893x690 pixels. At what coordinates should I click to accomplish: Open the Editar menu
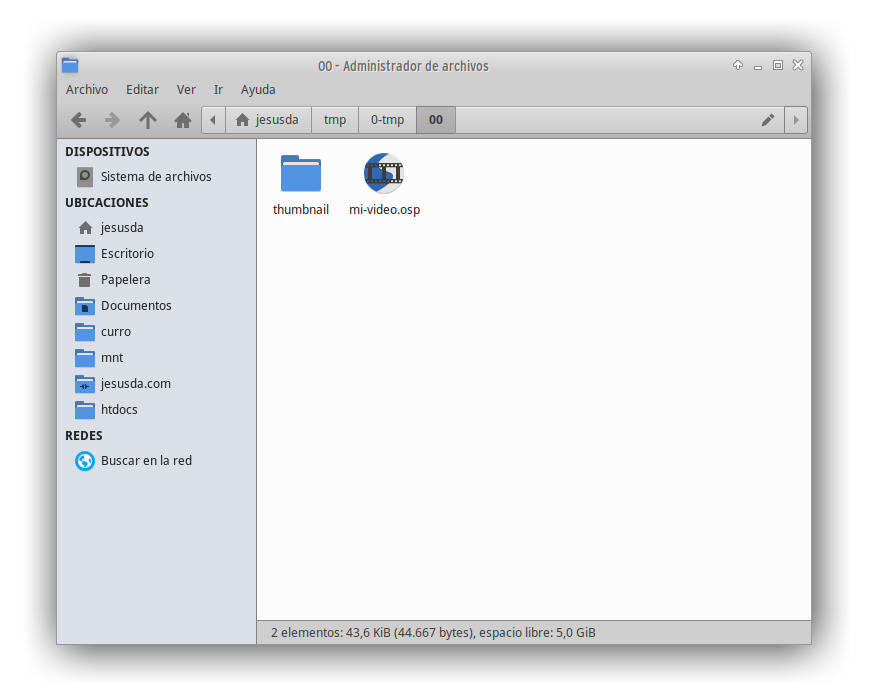click(142, 90)
